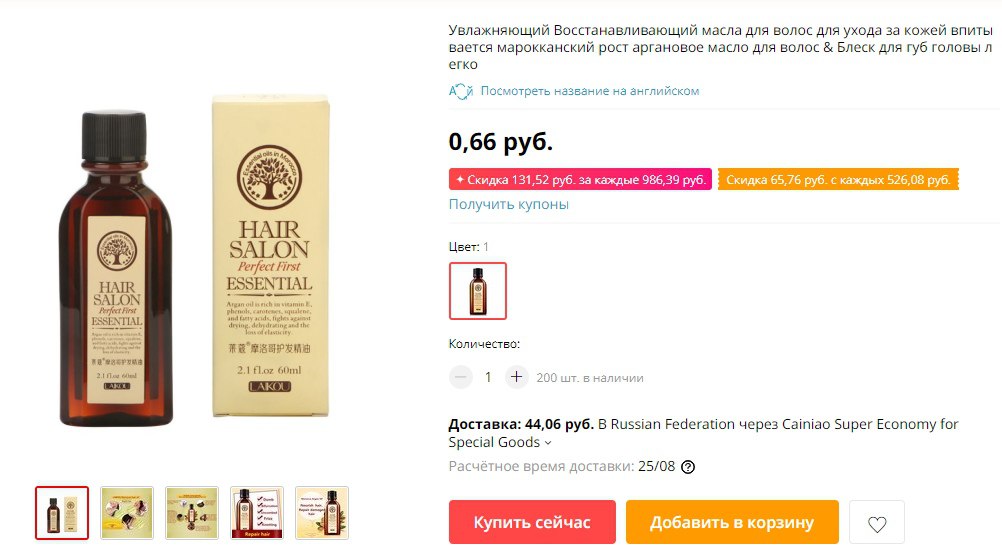The height and width of the screenshot is (554, 1002).
Task: Click the orange 65,76 руб. discount badge
Action: click(838, 180)
